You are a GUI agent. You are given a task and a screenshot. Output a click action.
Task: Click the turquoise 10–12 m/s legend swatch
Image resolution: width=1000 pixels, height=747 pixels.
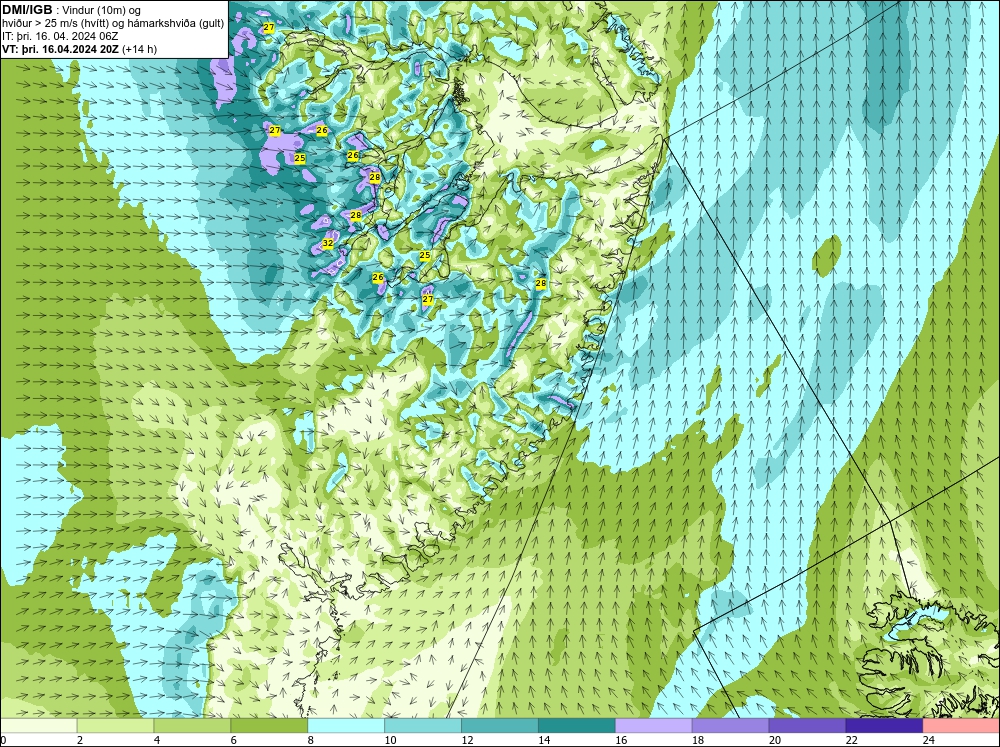[x=423, y=726]
